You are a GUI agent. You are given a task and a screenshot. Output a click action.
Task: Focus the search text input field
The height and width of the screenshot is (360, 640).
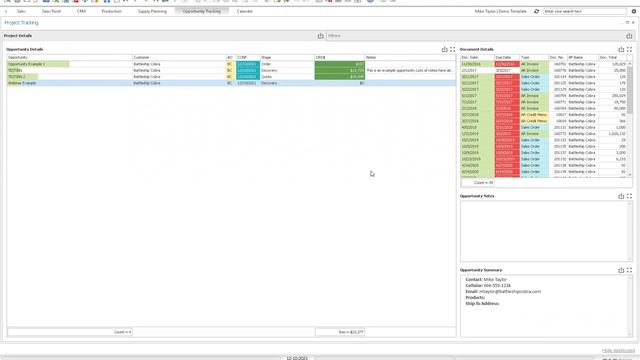click(584, 11)
